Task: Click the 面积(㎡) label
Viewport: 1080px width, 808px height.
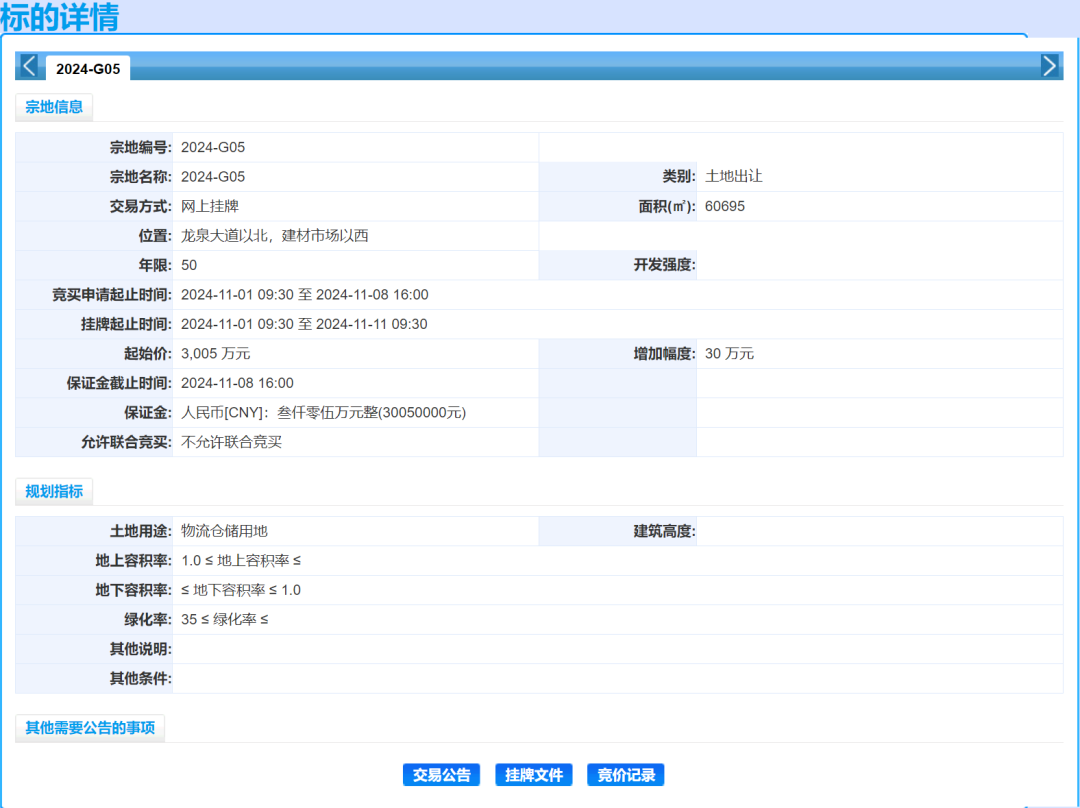Action: (x=667, y=207)
